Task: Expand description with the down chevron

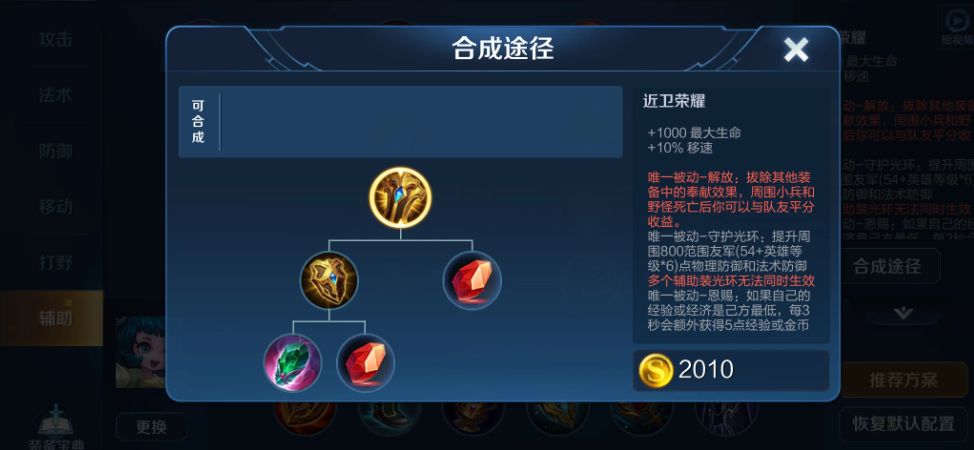Action: point(903,314)
